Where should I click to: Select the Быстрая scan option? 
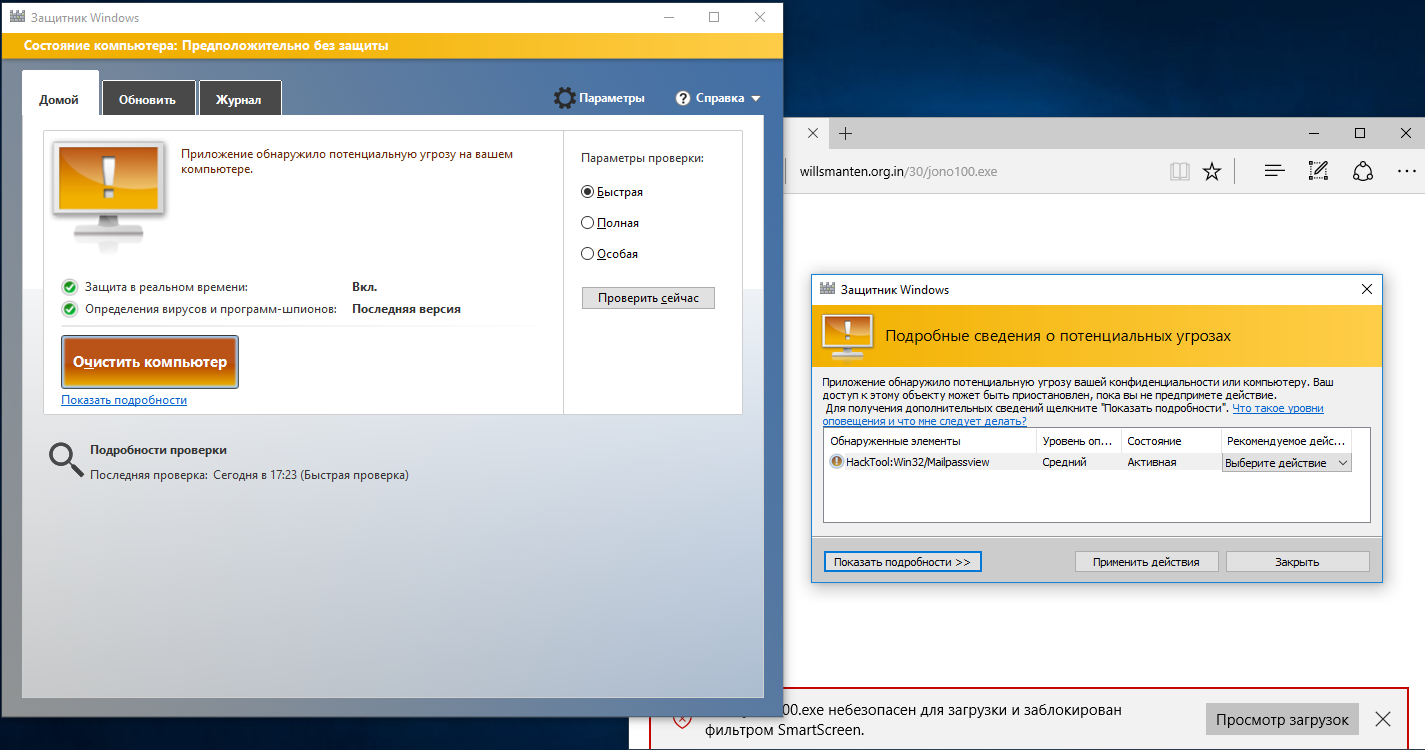[588, 192]
